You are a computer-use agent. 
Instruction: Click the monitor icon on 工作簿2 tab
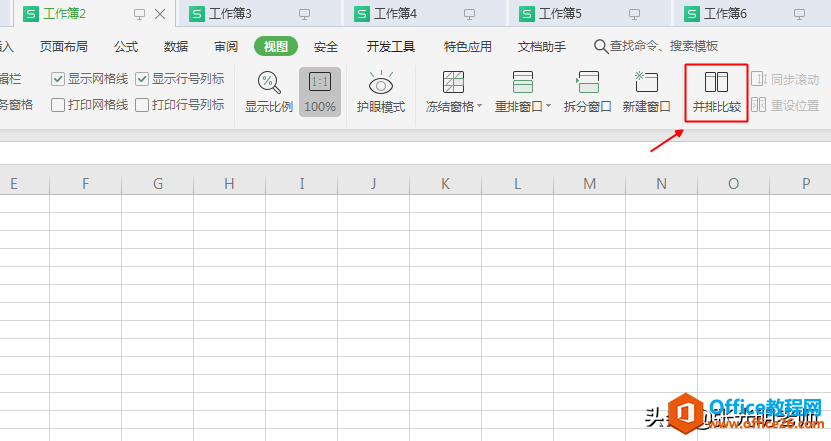[x=139, y=14]
